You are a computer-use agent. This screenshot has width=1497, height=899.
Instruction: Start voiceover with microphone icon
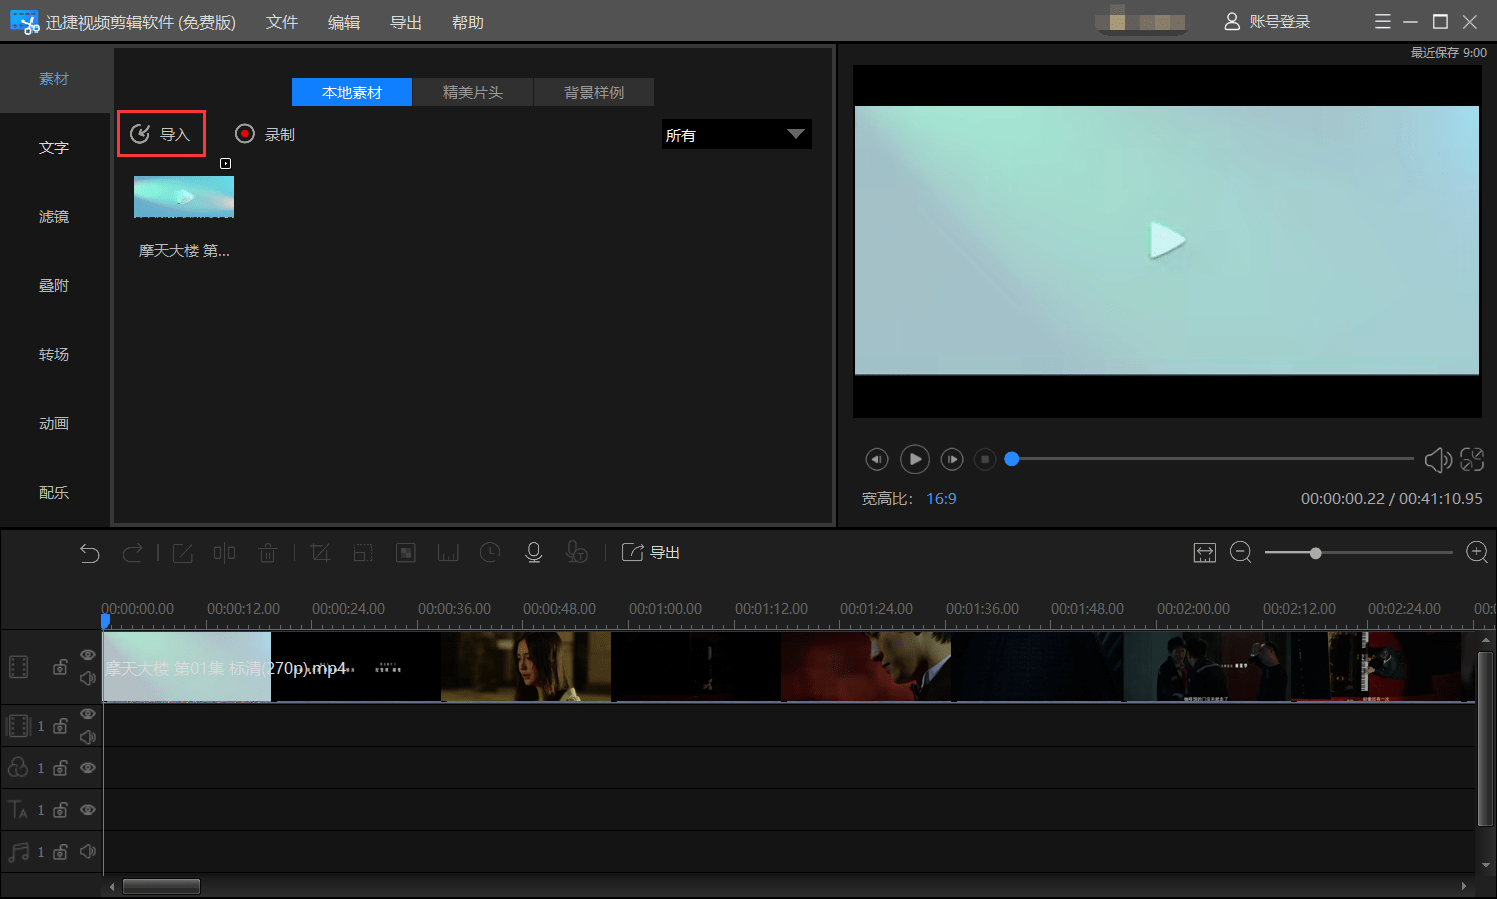click(x=534, y=553)
